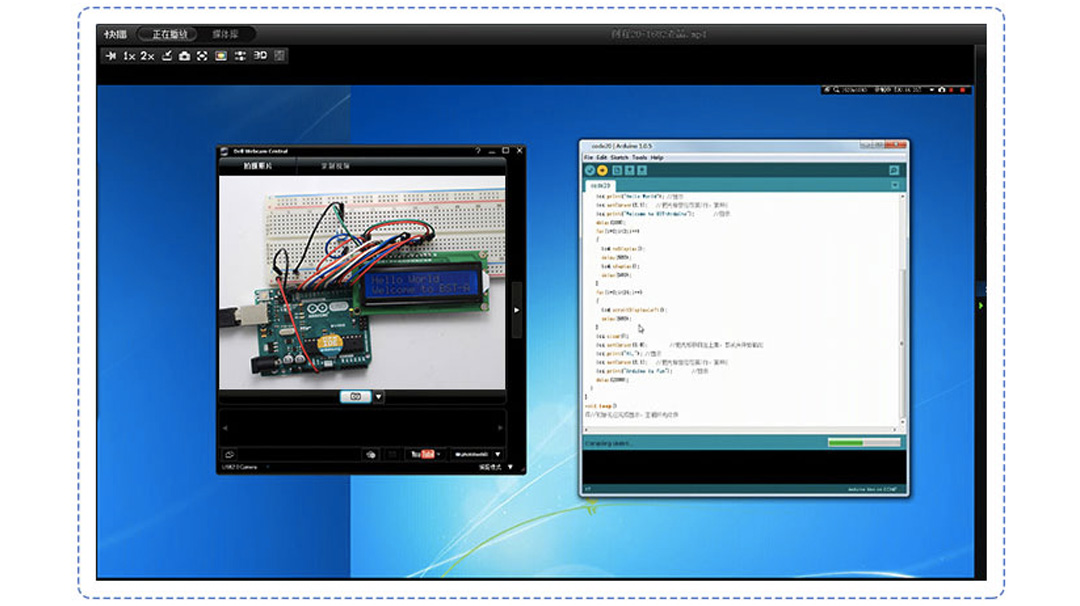Set video size to 1x
1080x606 pixels.
coord(129,56)
